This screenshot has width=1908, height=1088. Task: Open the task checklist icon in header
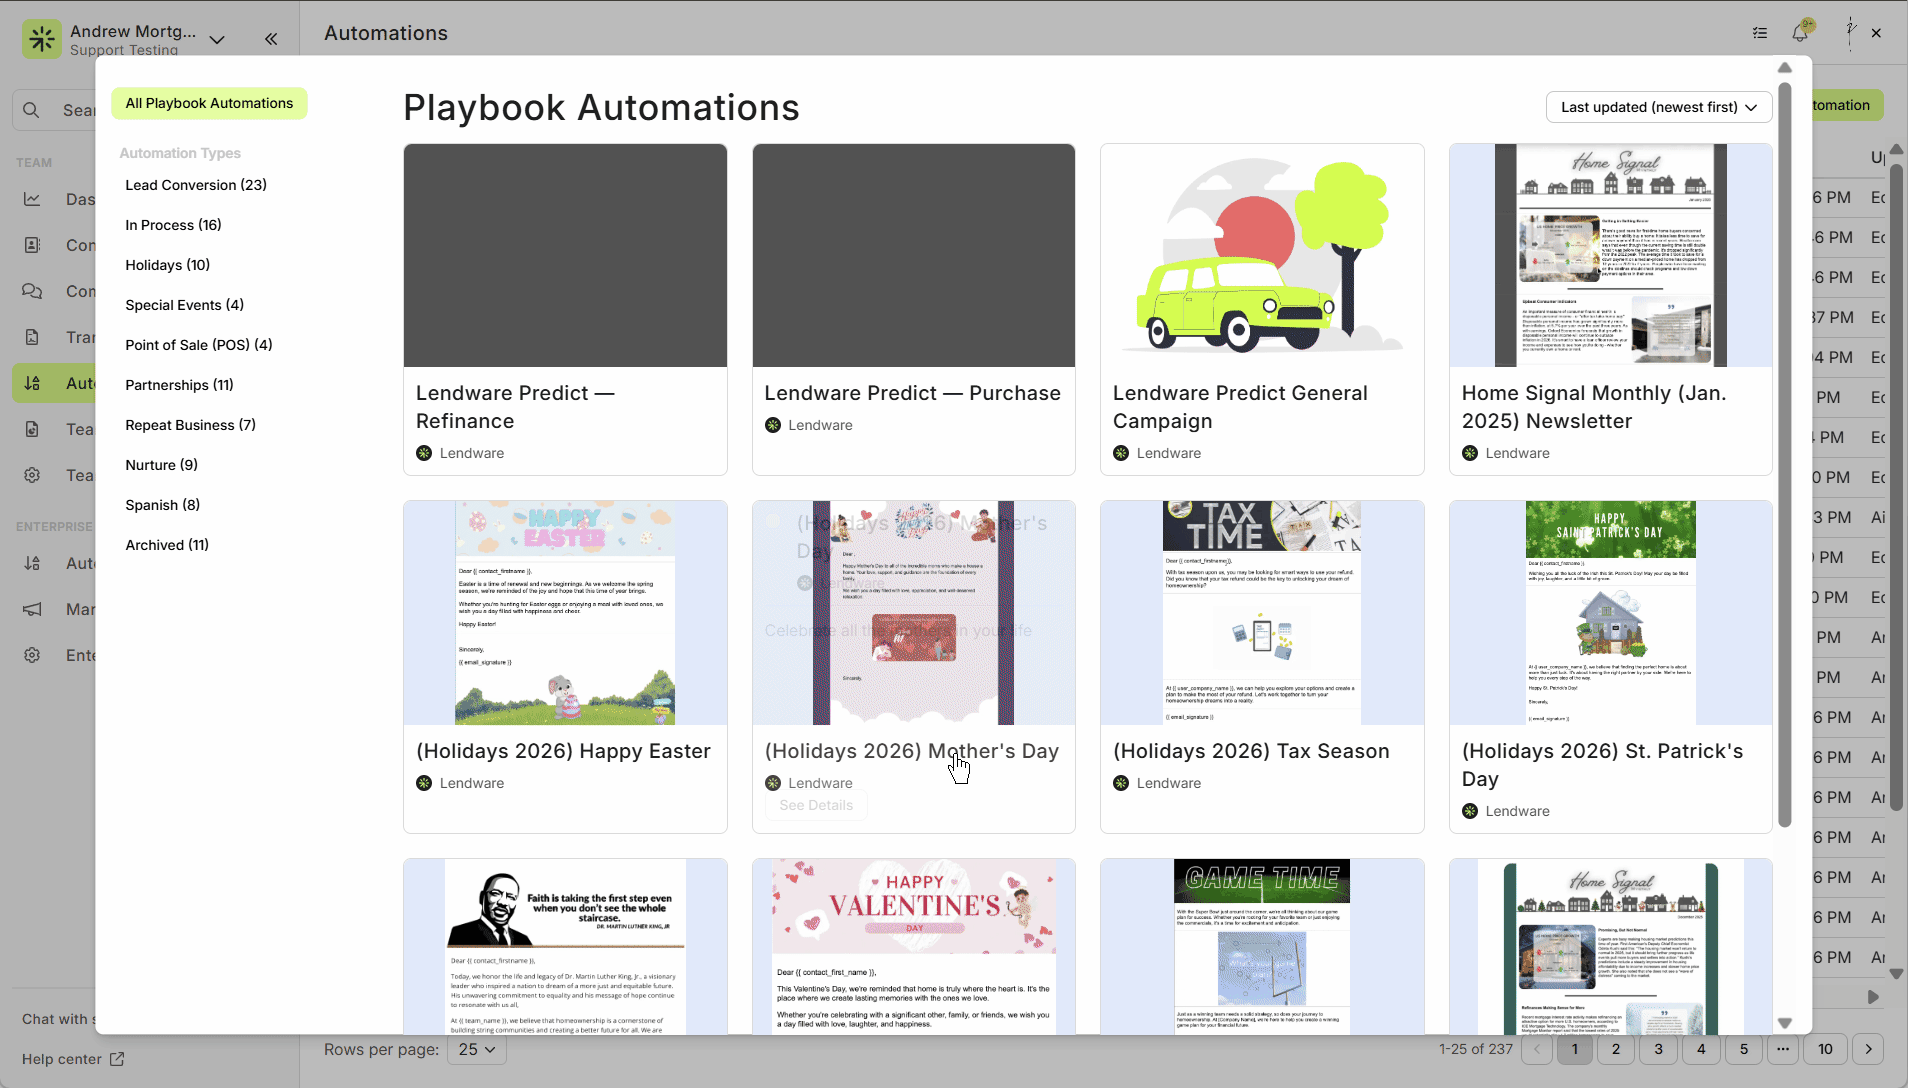point(1760,33)
